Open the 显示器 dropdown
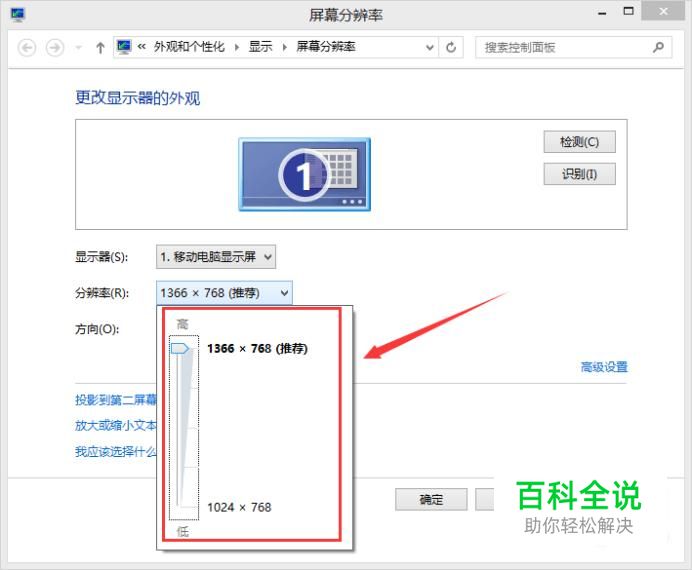 click(216, 257)
